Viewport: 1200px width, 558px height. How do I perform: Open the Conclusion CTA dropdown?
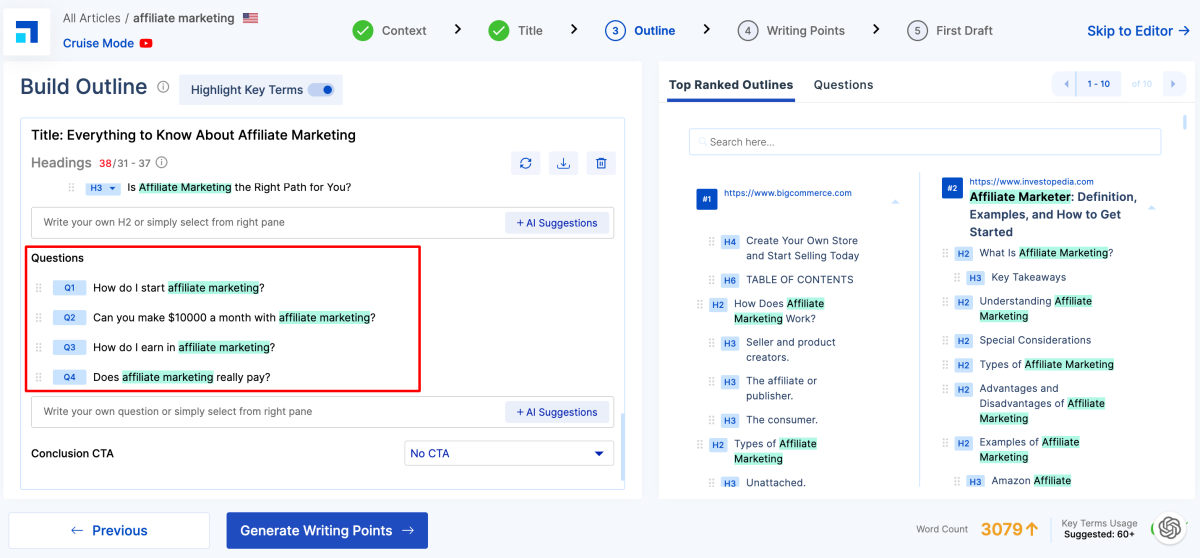coord(508,453)
